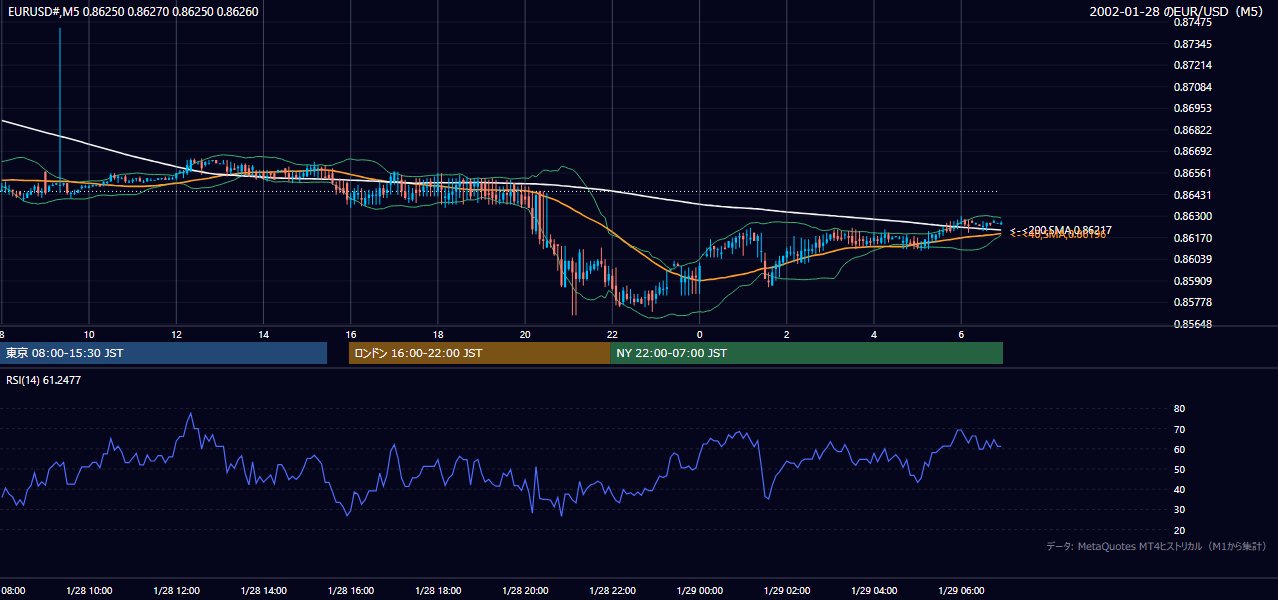
Task: Click hour label 4 under price chart
Action: pyautogui.click(x=874, y=334)
